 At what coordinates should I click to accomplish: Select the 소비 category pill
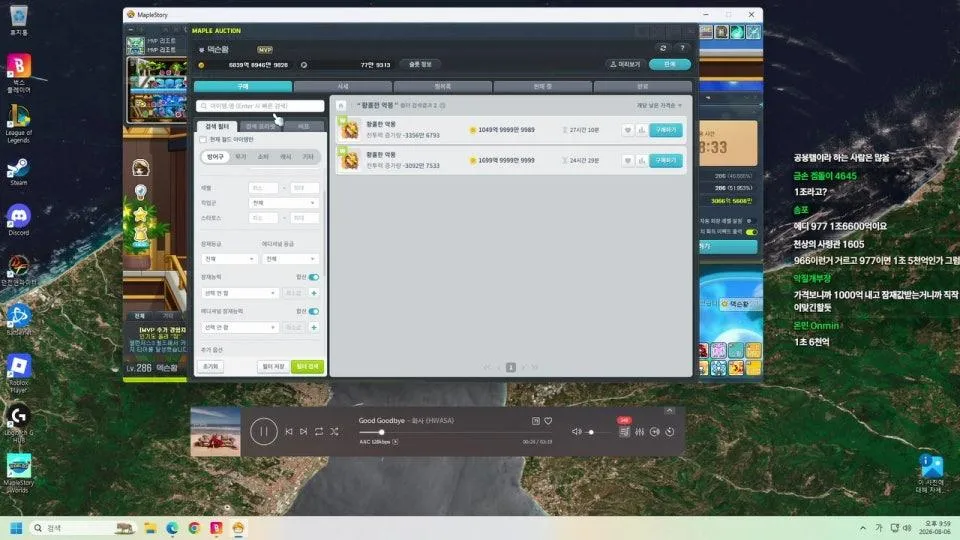click(263, 157)
